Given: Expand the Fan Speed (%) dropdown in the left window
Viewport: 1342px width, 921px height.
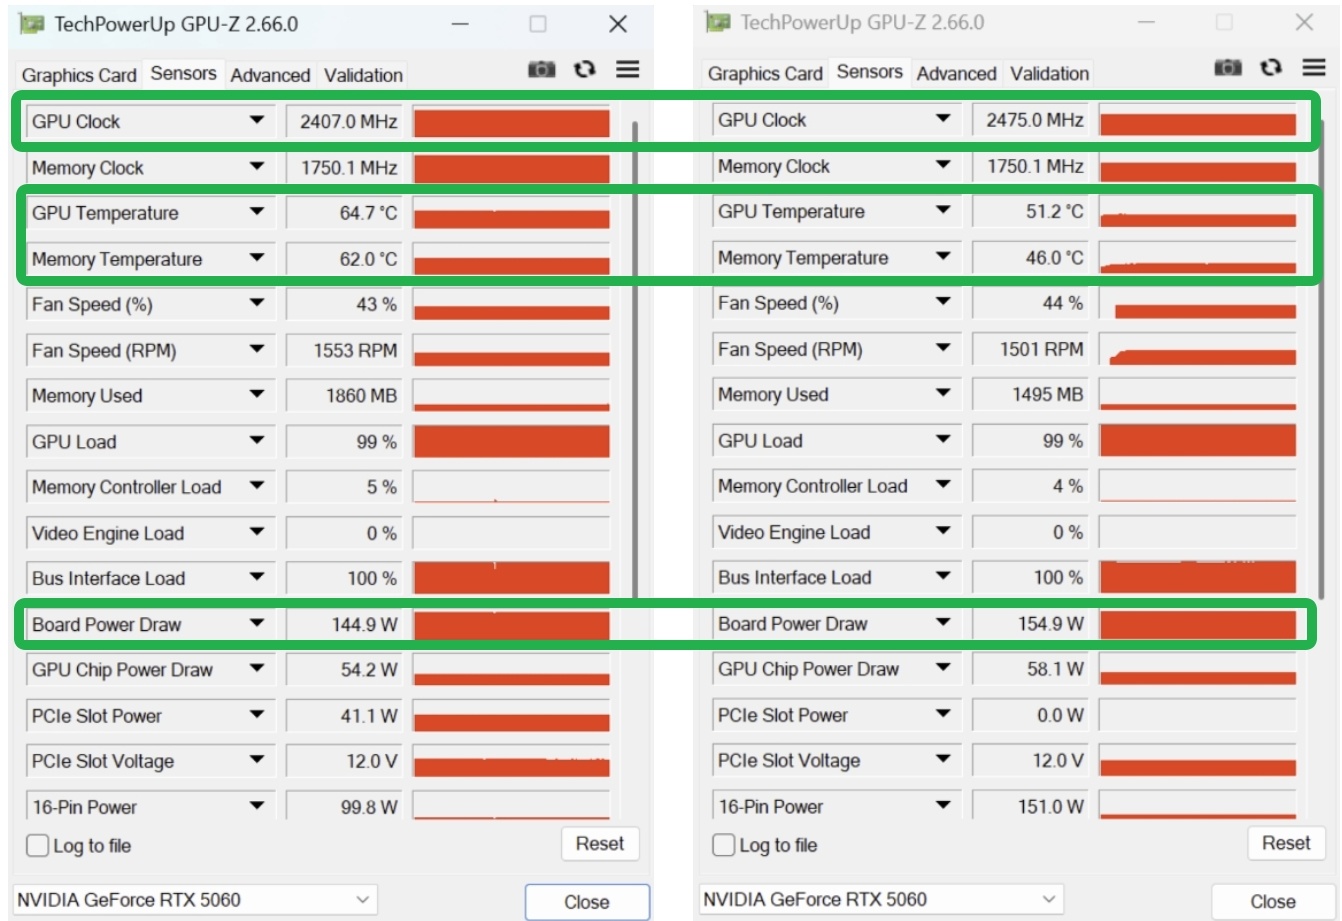Looking at the screenshot, I should tap(257, 304).
